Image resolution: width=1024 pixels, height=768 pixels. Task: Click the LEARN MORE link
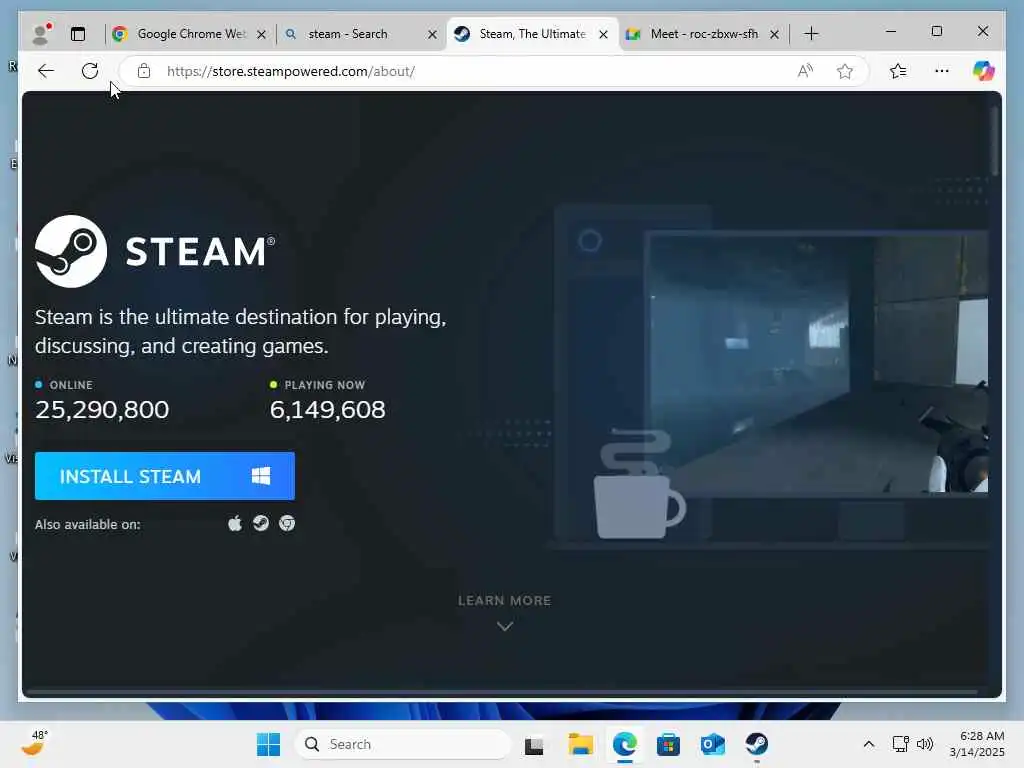point(505,601)
